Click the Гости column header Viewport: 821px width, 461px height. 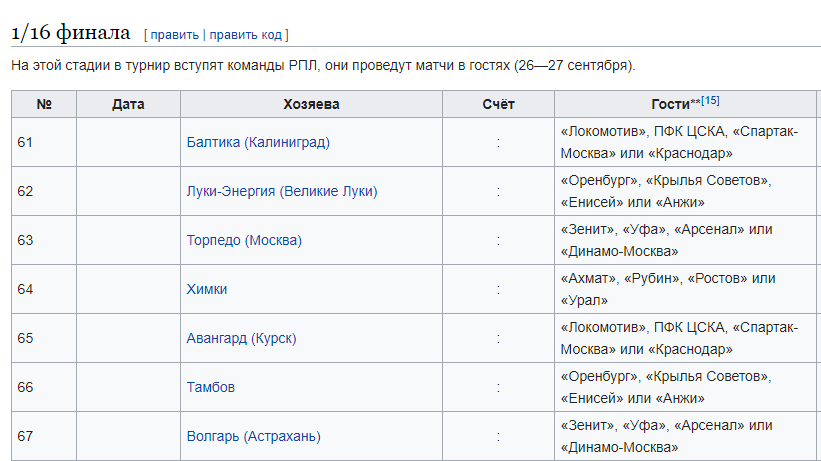click(685, 104)
